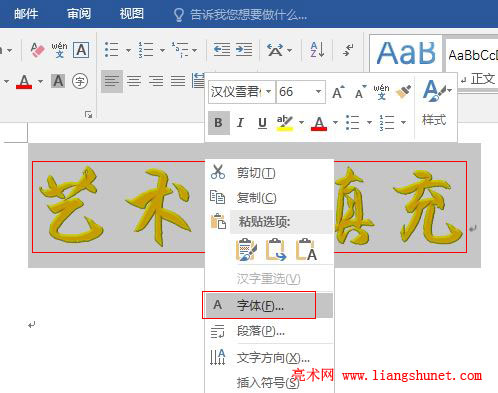Click the Clear All Formatting eraser icon
This screenshot has height=393, width=498.
(37, 50)
